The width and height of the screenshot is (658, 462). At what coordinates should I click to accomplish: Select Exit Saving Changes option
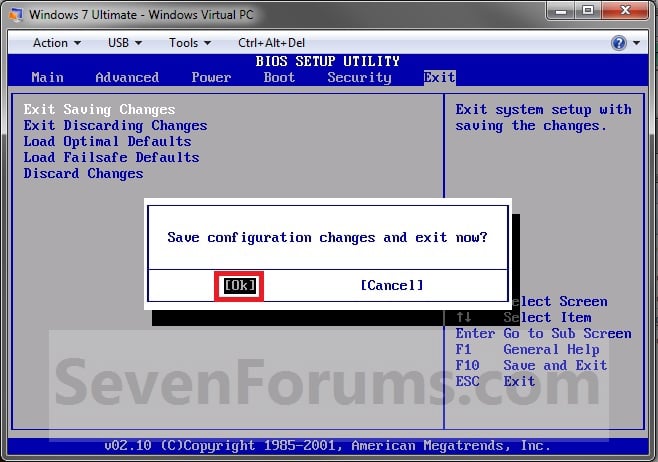(99, 110)
